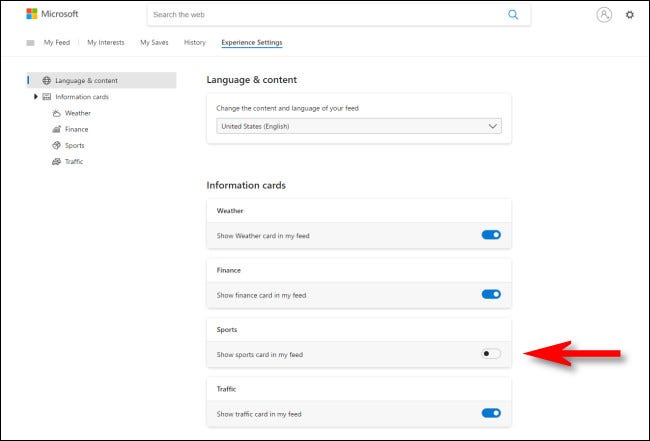Click the Microsoft logo icon
Screen dimensions: 650x441
click(32, 14)
